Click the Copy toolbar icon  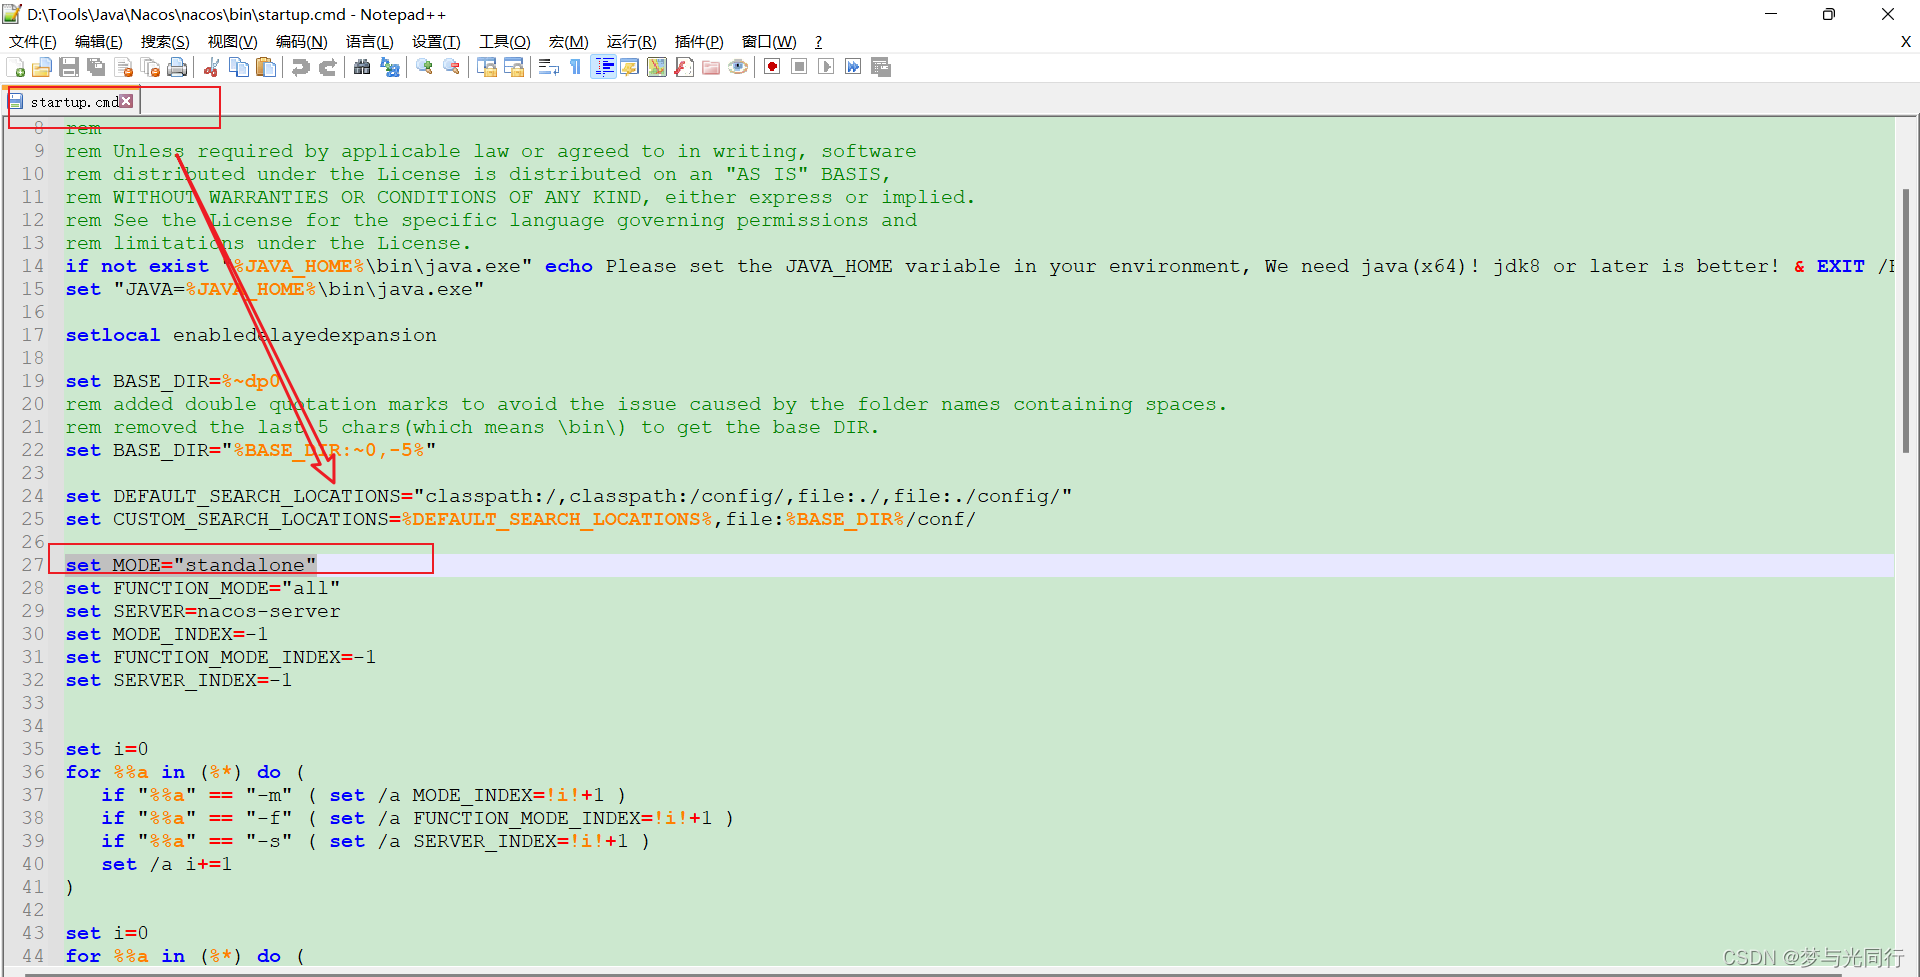point(239,67)
